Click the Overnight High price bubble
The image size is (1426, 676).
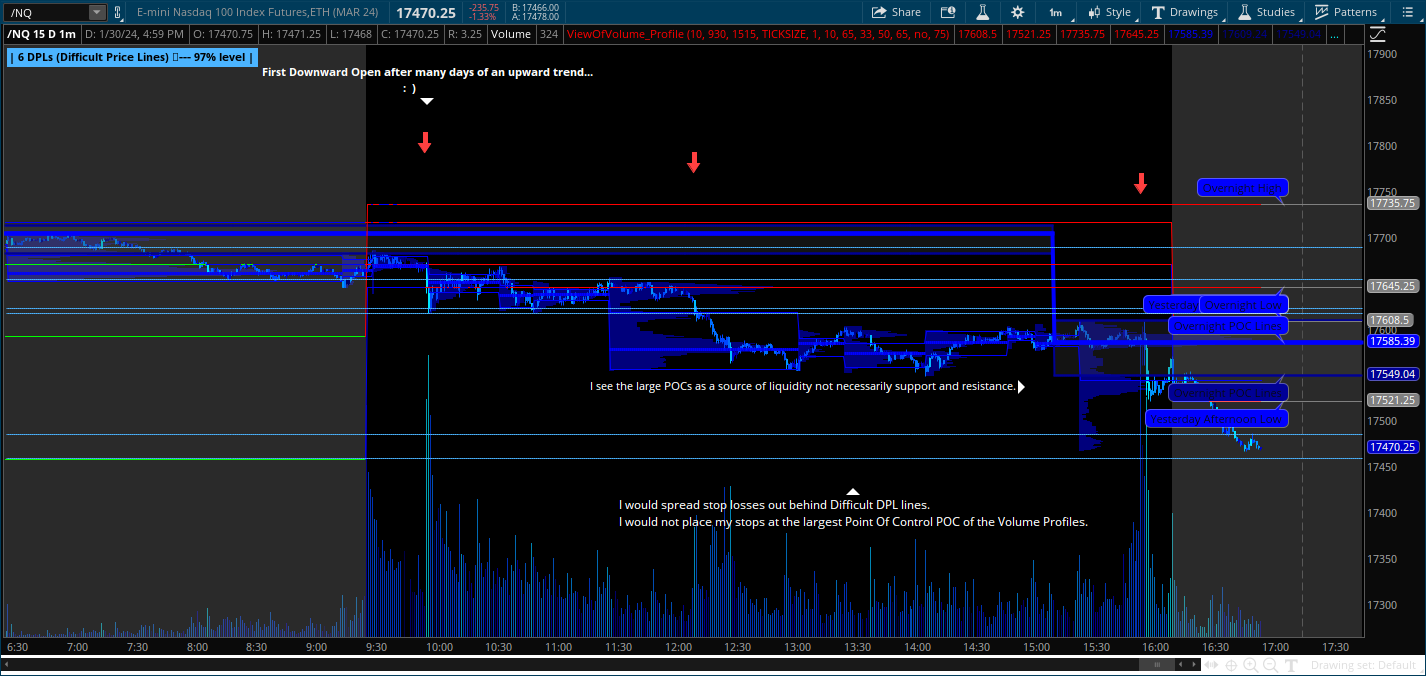click(x=1242, y=188)
